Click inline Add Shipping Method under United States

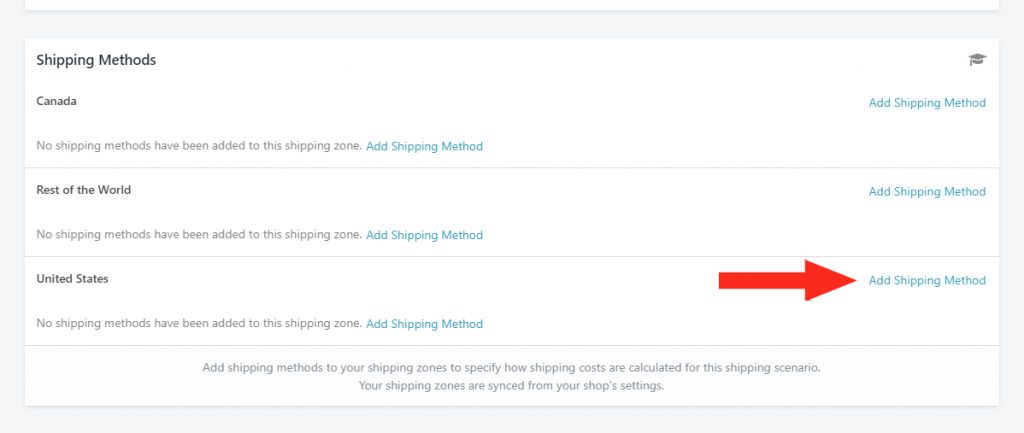coord(424,324)
